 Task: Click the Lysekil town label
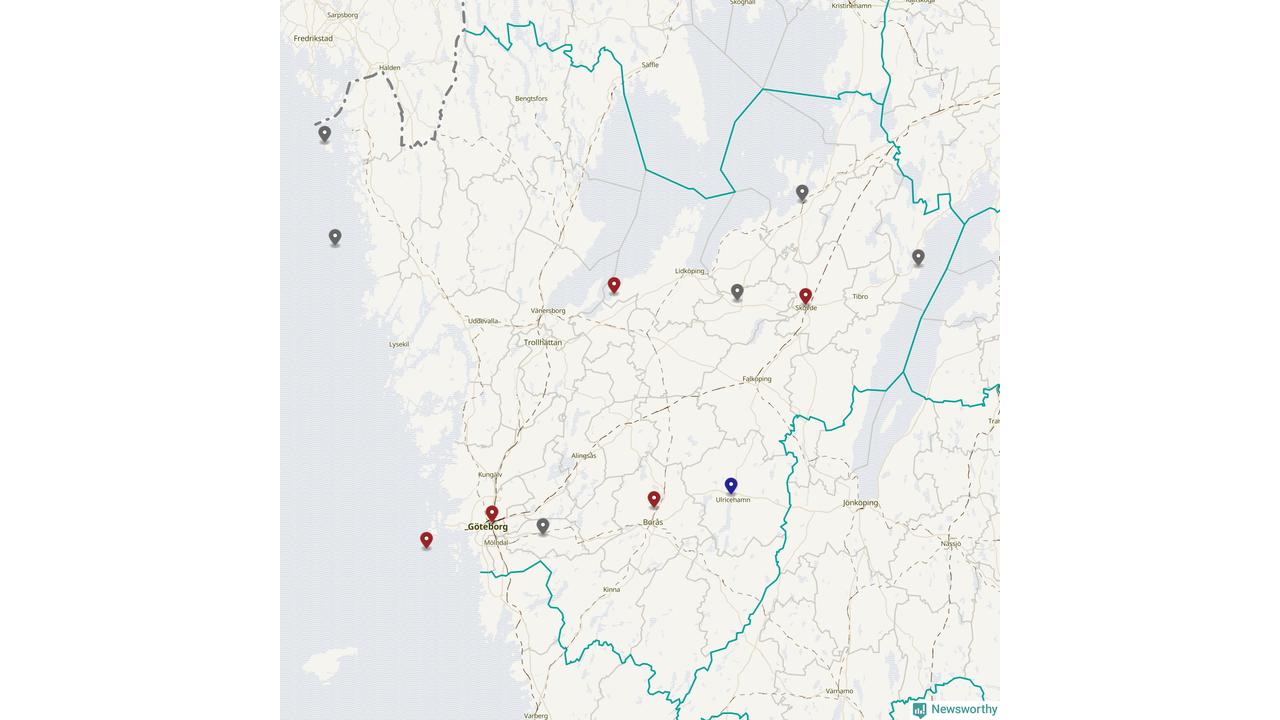399,344
